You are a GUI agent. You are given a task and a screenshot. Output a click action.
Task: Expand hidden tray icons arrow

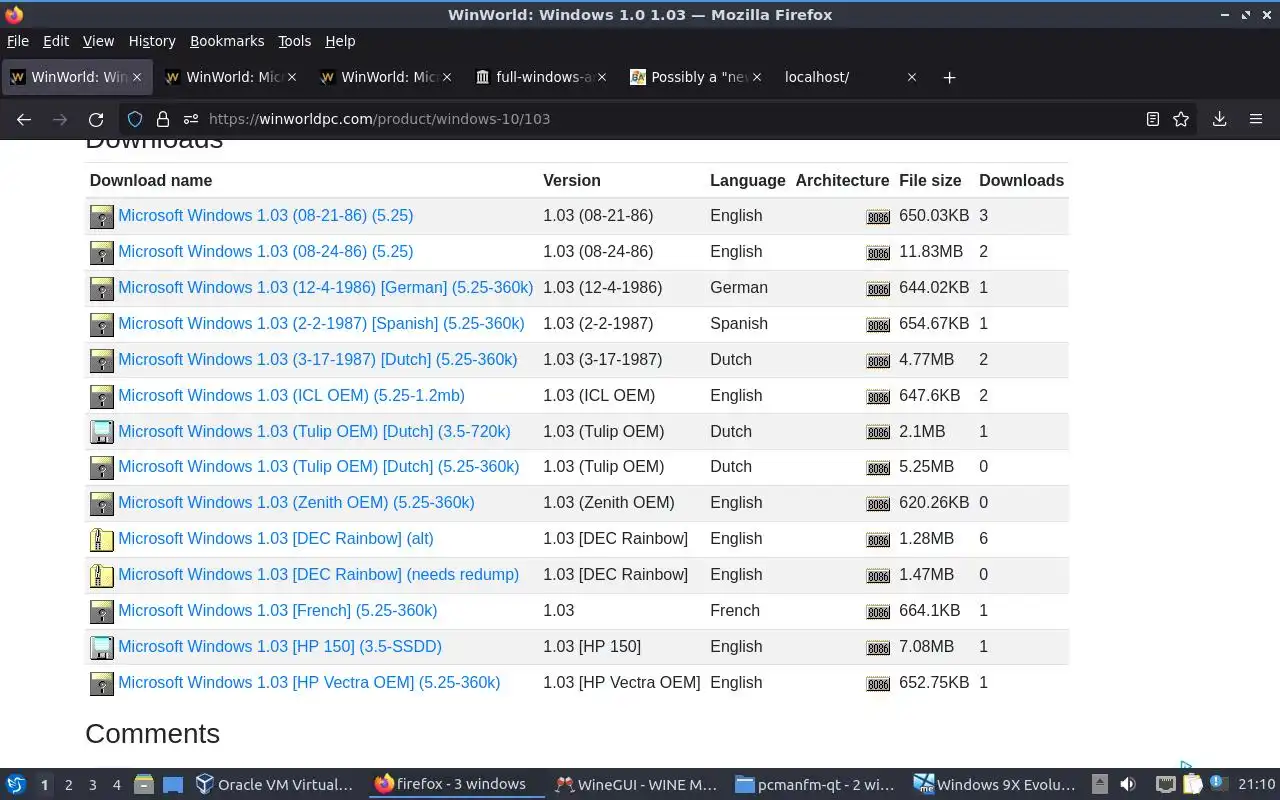coord(1099,785)
